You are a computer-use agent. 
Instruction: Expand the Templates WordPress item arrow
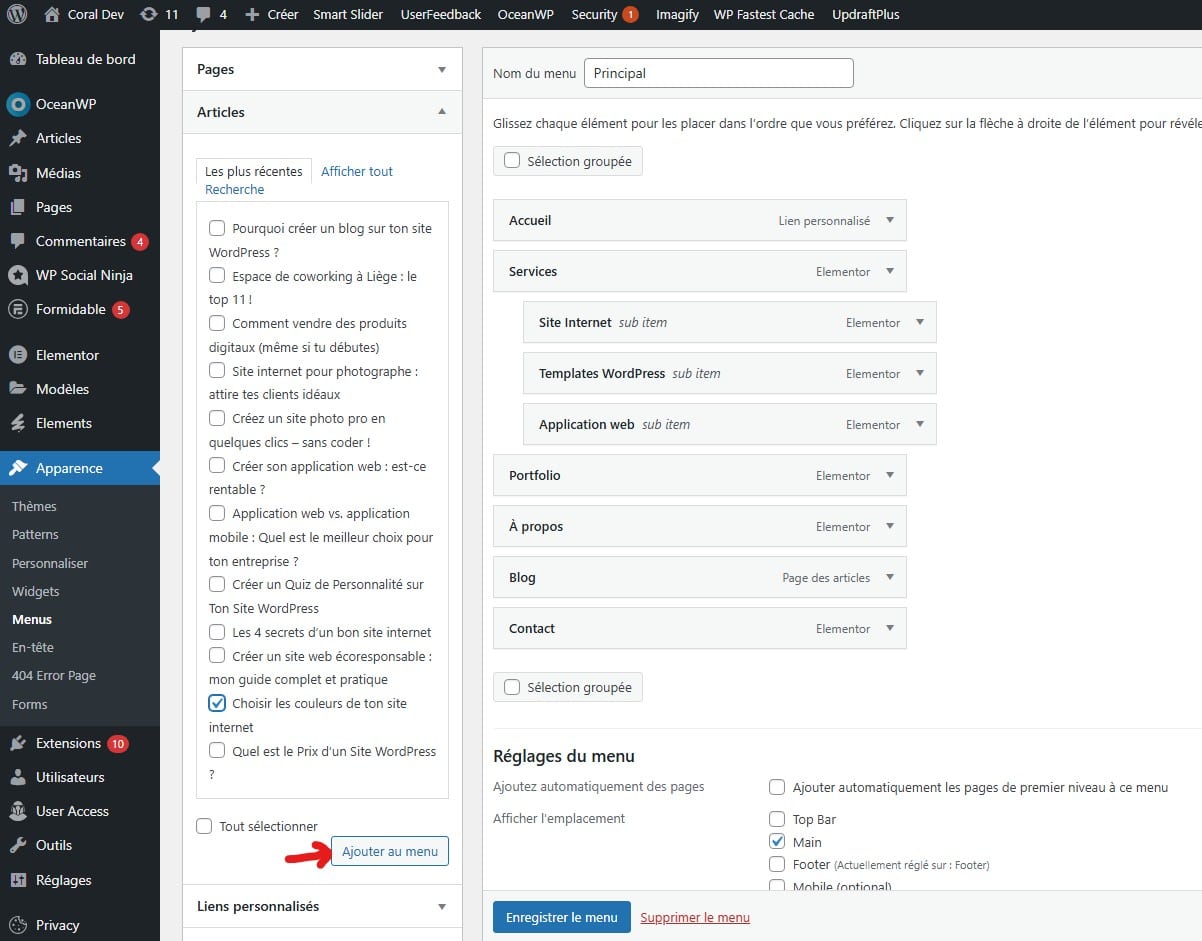920,373
